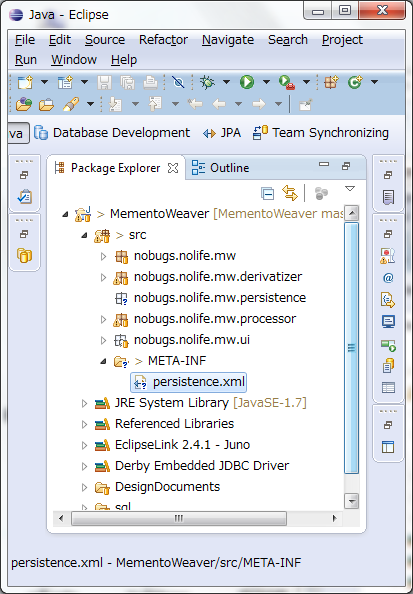Toggle Skip All Breakpoints icon
The image size is (413, 594).
point(178,82)
